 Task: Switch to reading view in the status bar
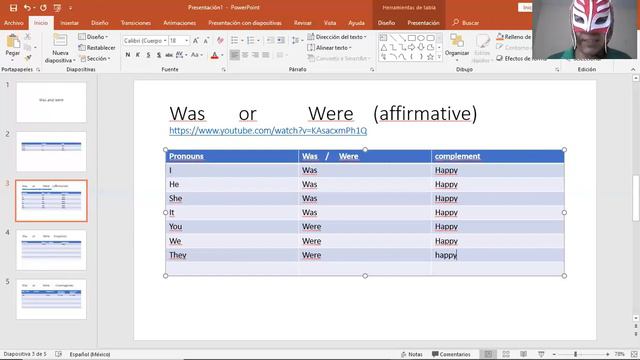point(524,354)
